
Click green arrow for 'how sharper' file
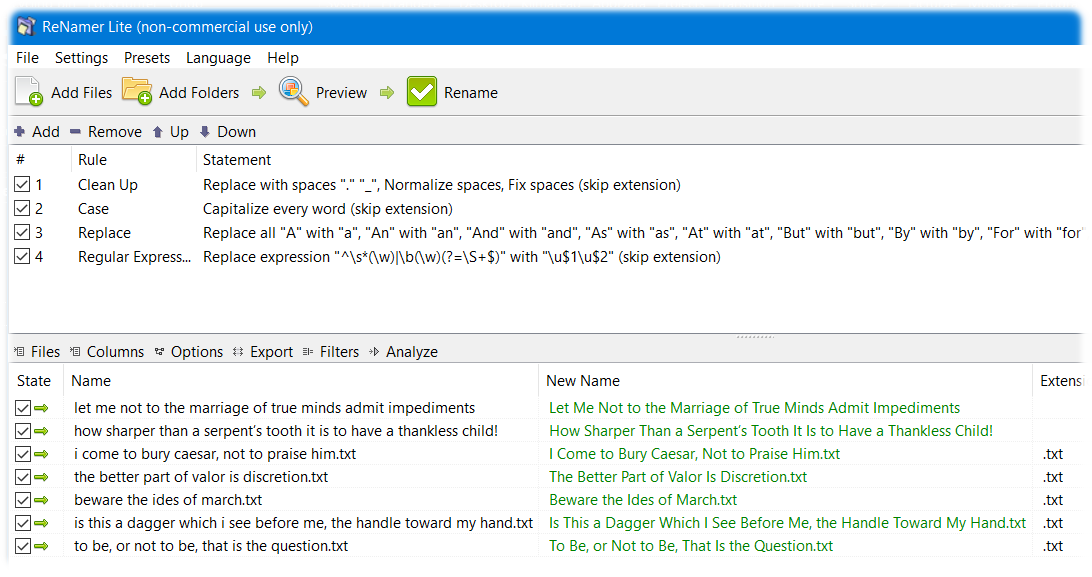coord(42,431)
